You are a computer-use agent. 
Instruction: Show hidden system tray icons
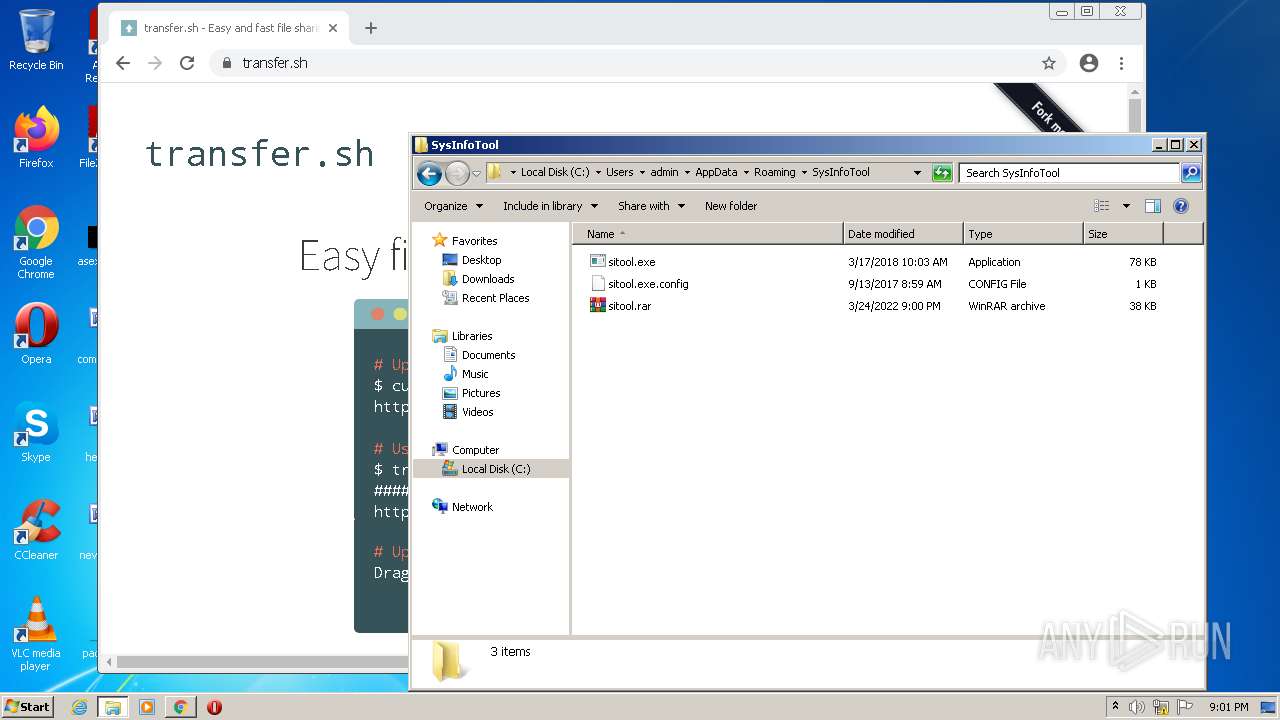tap(1115, 707)
